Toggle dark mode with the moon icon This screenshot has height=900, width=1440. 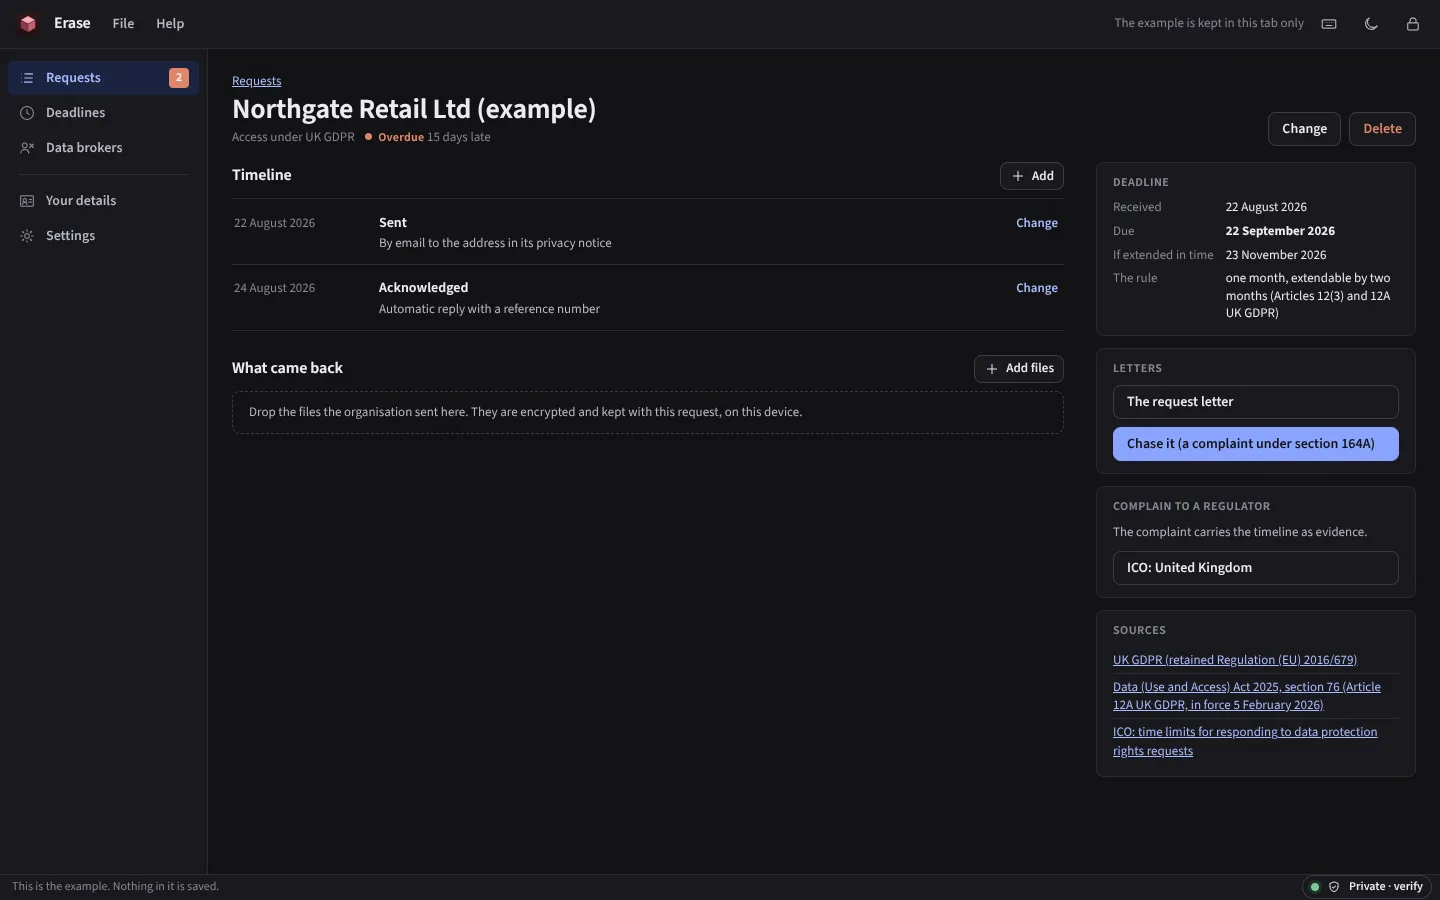point(1371,24)
